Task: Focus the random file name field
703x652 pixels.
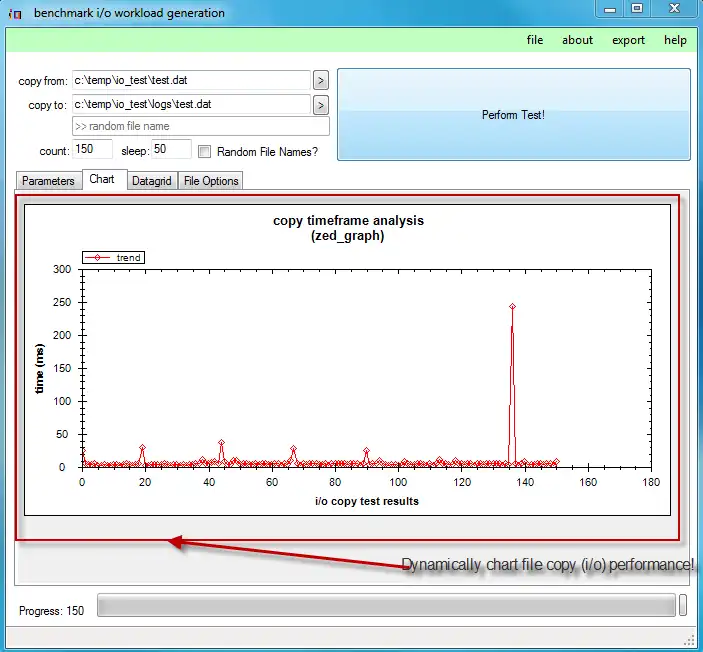Action: pos(201,126)
